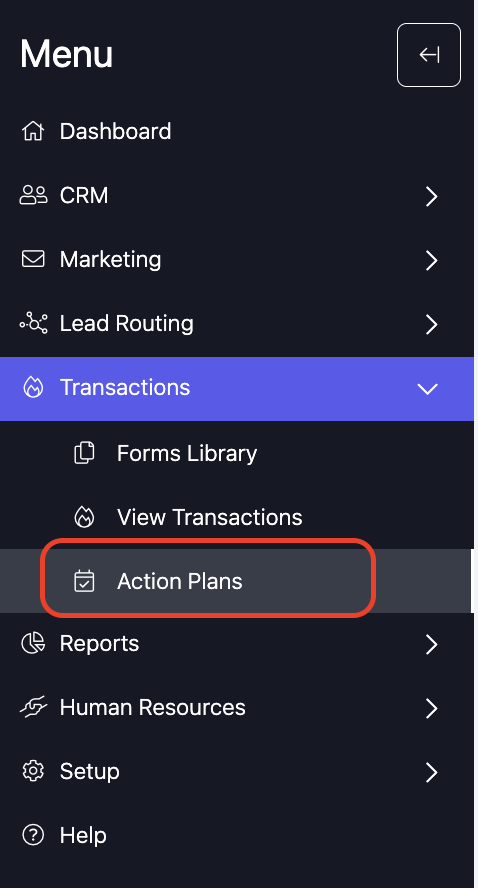
Task: Expand the Marketing submenu chevron
Action: pyautogui.click(x=432, y=261)
